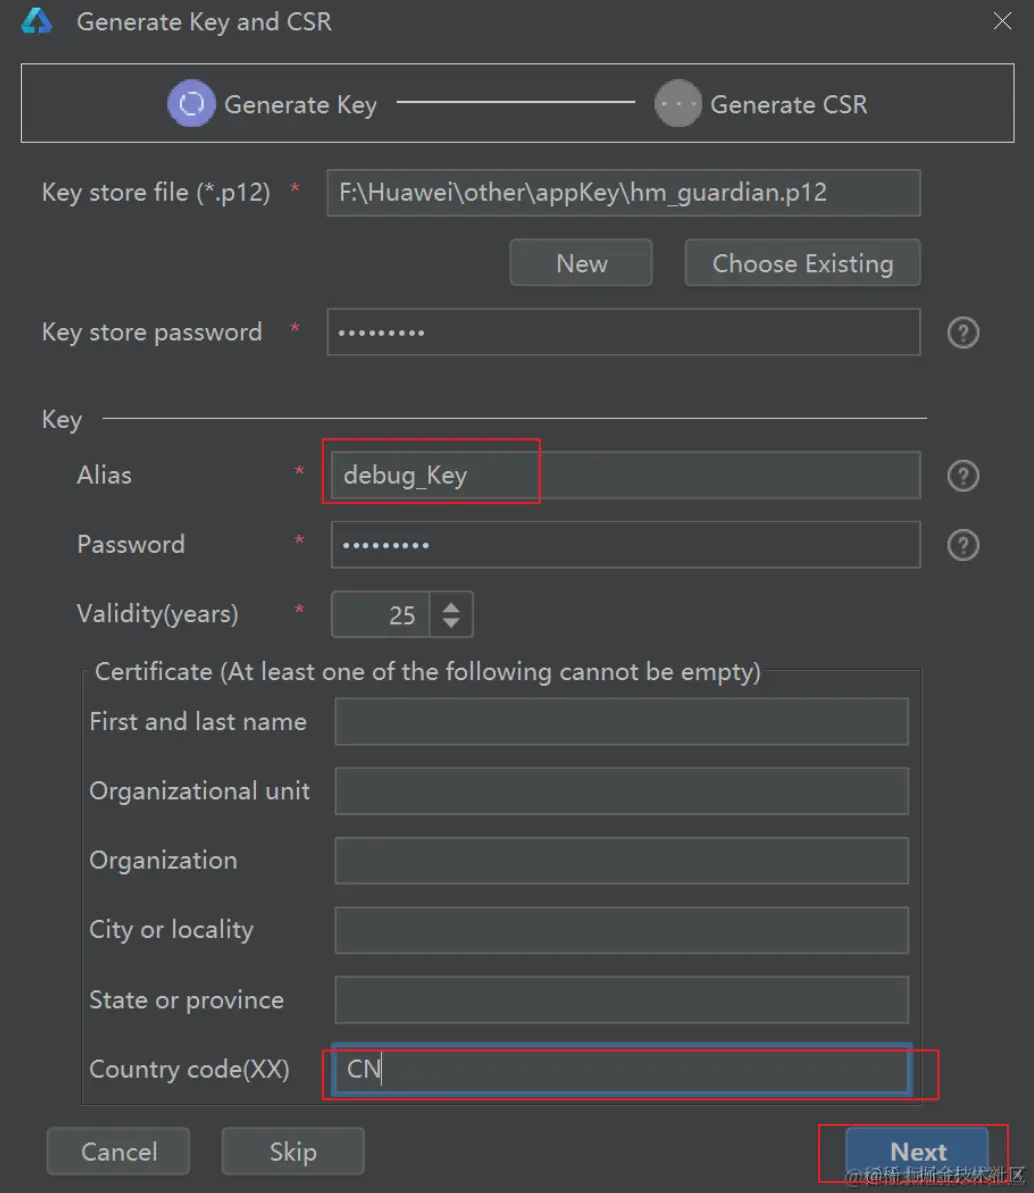Increase Validity years with the up arrow

[x=450, y=607]
